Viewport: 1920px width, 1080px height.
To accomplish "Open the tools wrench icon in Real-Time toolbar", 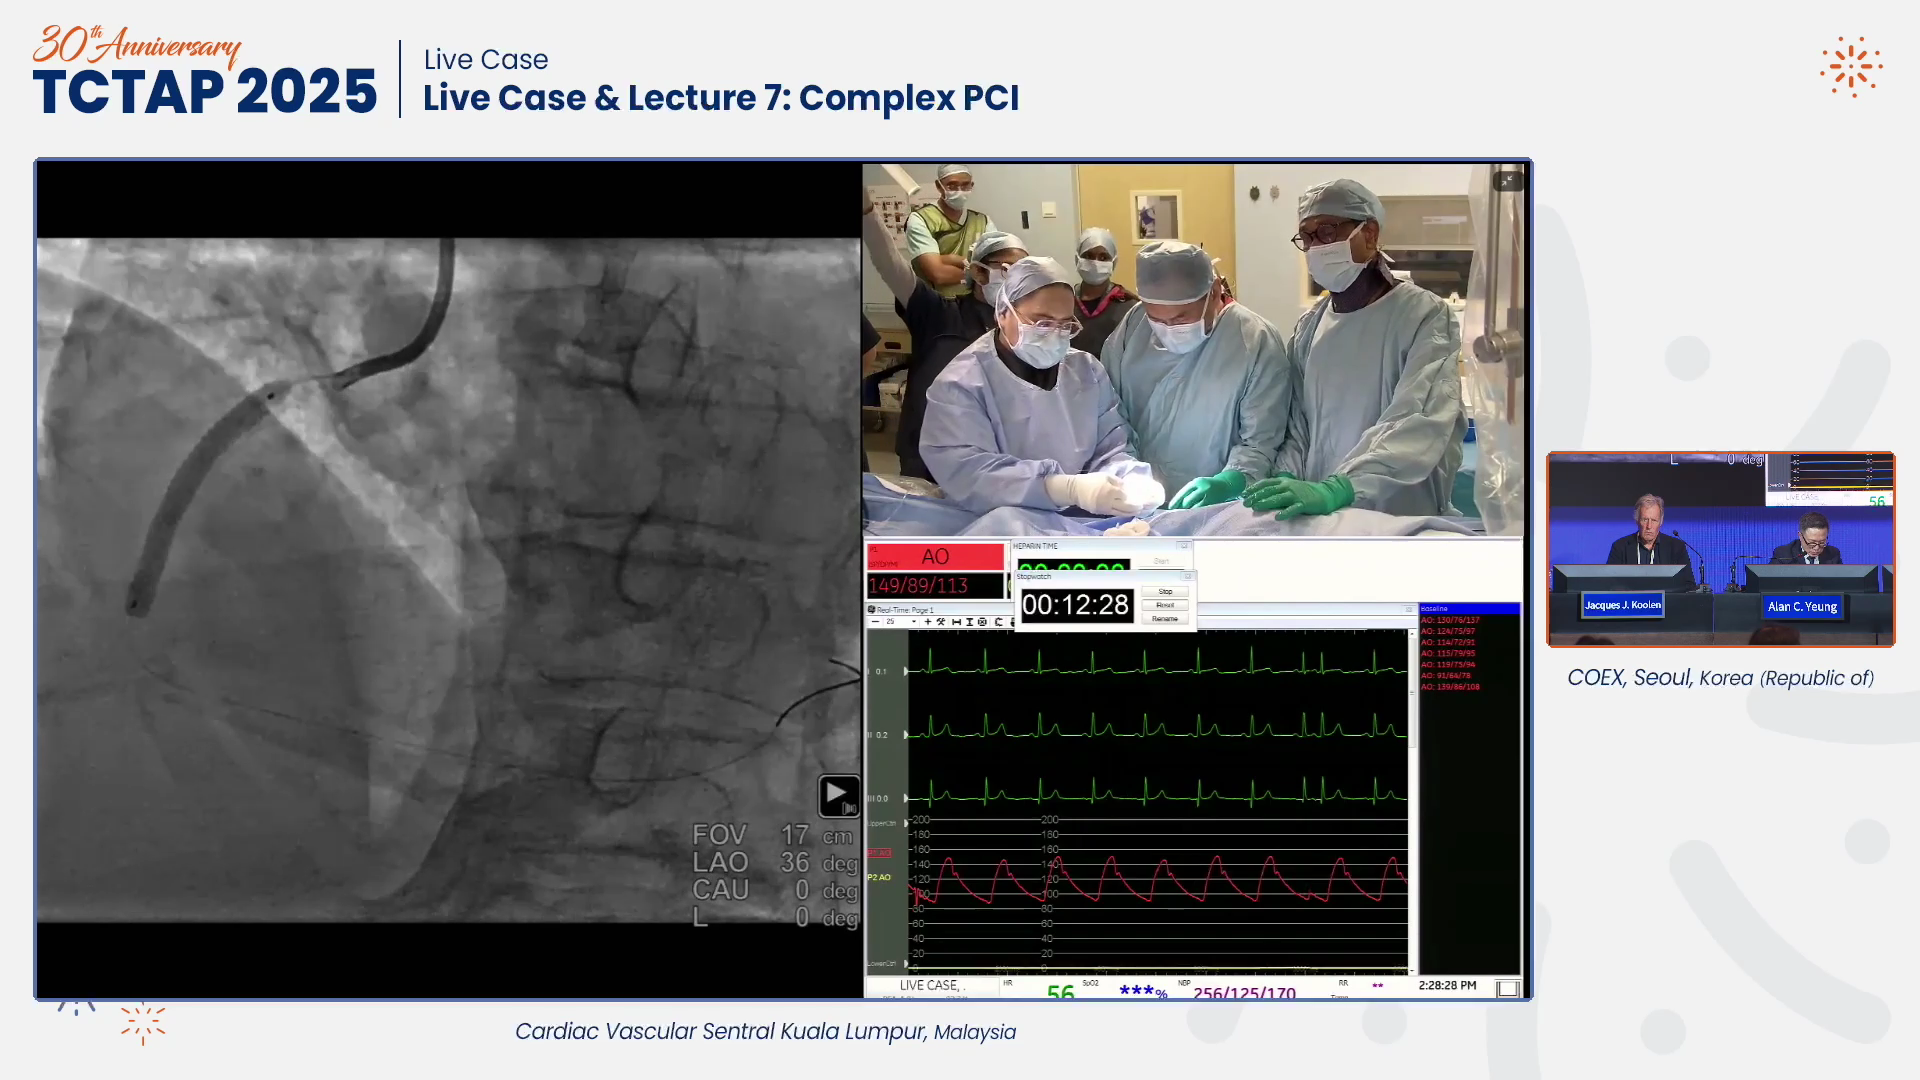I will (x=941, y=621).
